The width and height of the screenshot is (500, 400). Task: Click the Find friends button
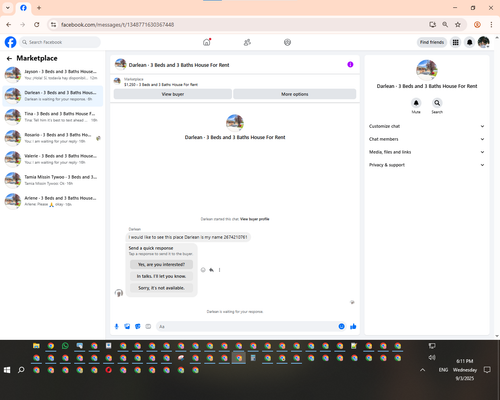(432, 42)
